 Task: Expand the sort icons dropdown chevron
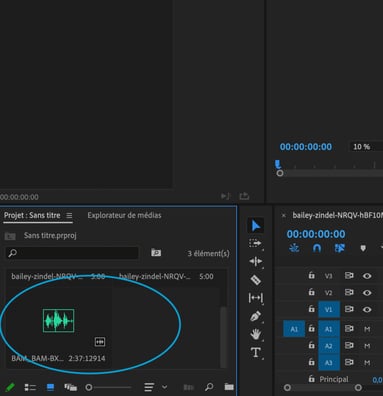coord(164,387)
